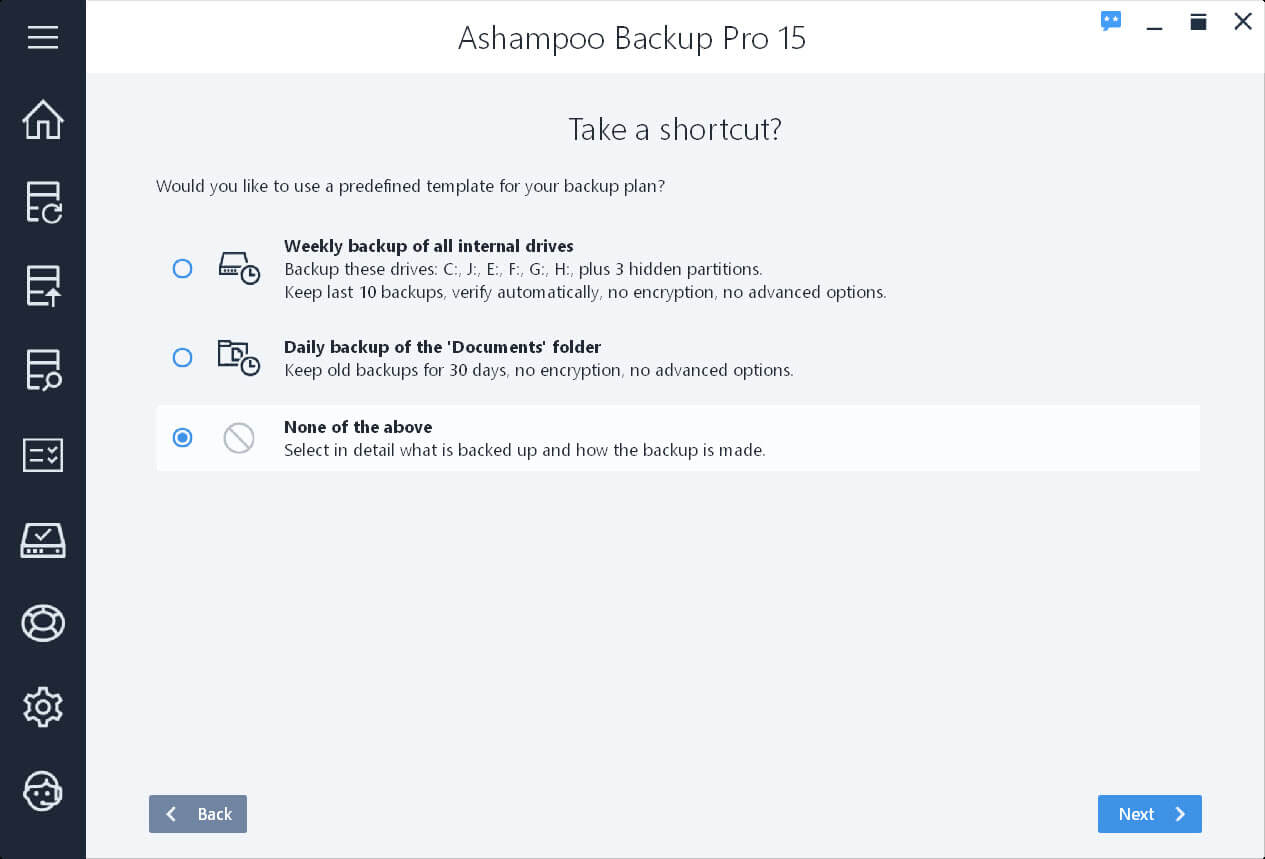The image size is (1265, 859).
Task: Open backup plans icon with refresh arrow
Action: point(43,202)
